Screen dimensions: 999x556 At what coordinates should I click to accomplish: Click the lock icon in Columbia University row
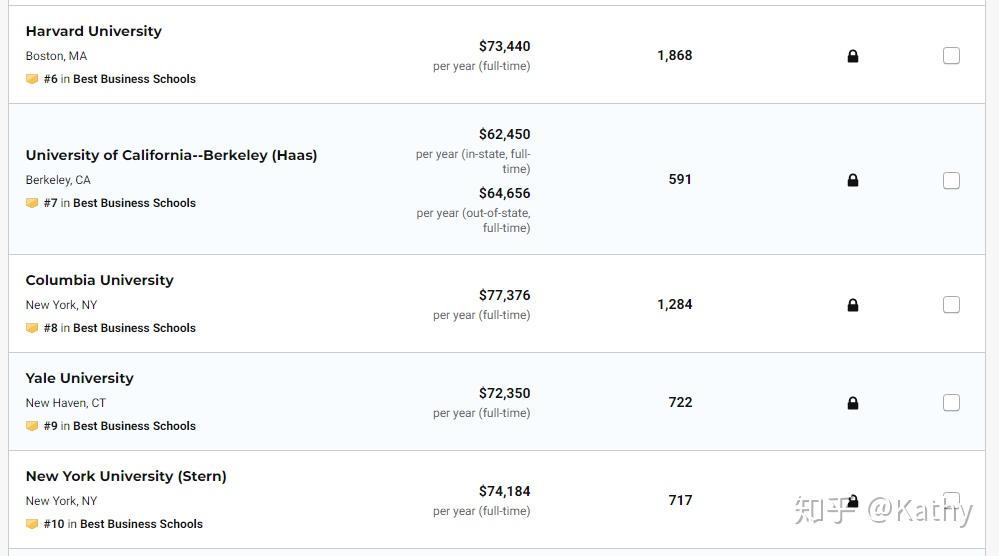click(x=853, y=305)
